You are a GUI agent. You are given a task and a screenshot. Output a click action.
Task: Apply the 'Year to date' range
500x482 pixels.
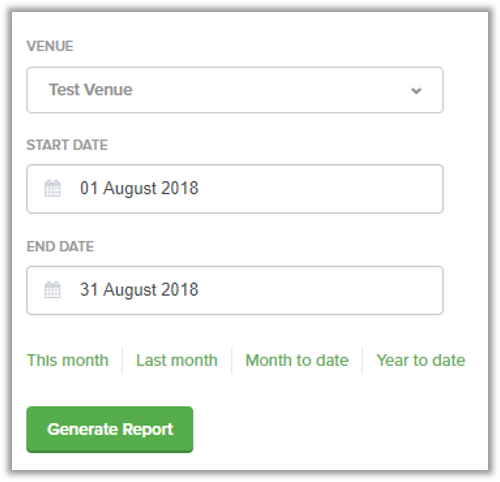[421, 360]
